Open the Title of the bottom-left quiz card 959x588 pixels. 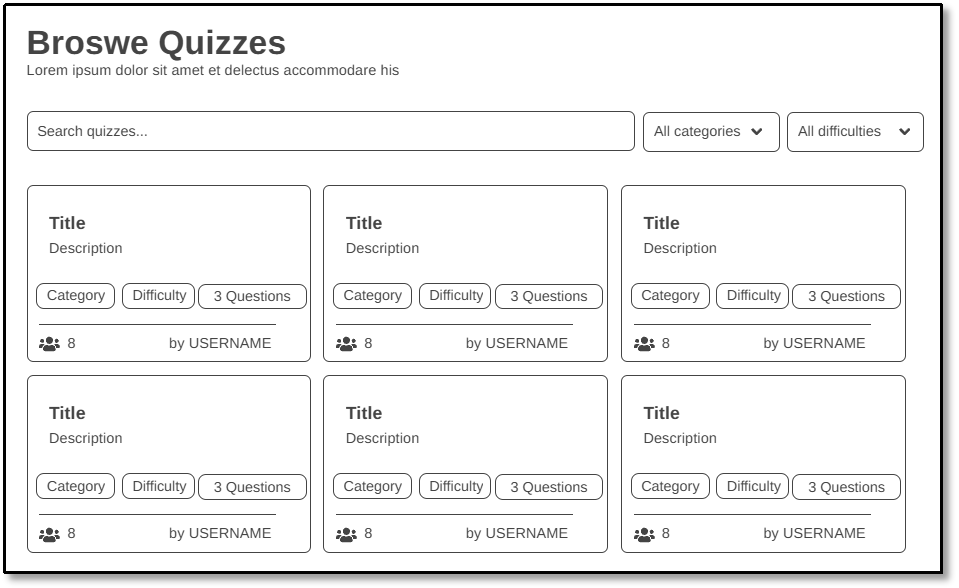pos(67,413)
